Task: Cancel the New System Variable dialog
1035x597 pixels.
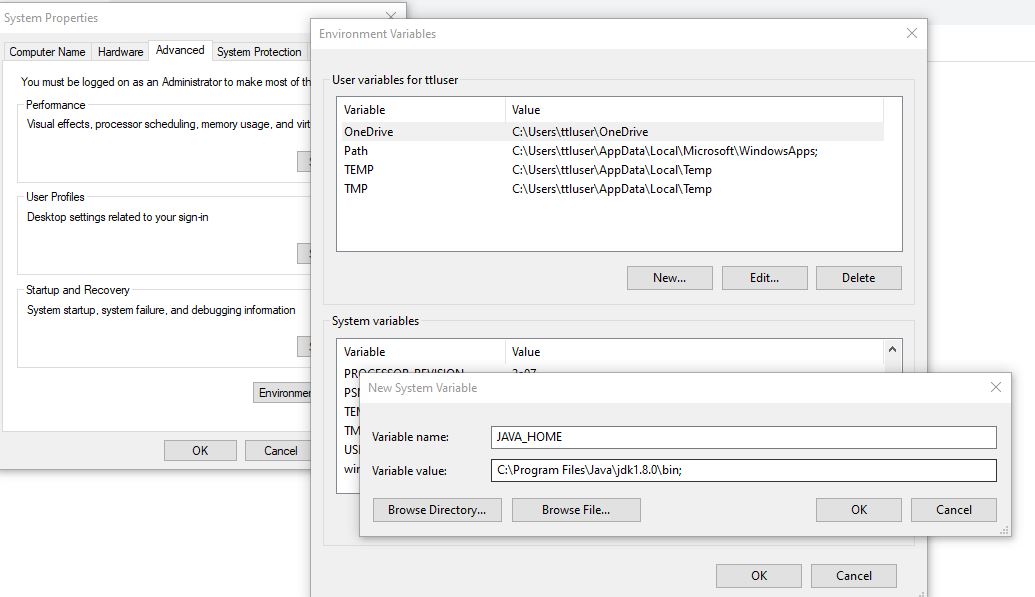Action: tap(952, 510)
